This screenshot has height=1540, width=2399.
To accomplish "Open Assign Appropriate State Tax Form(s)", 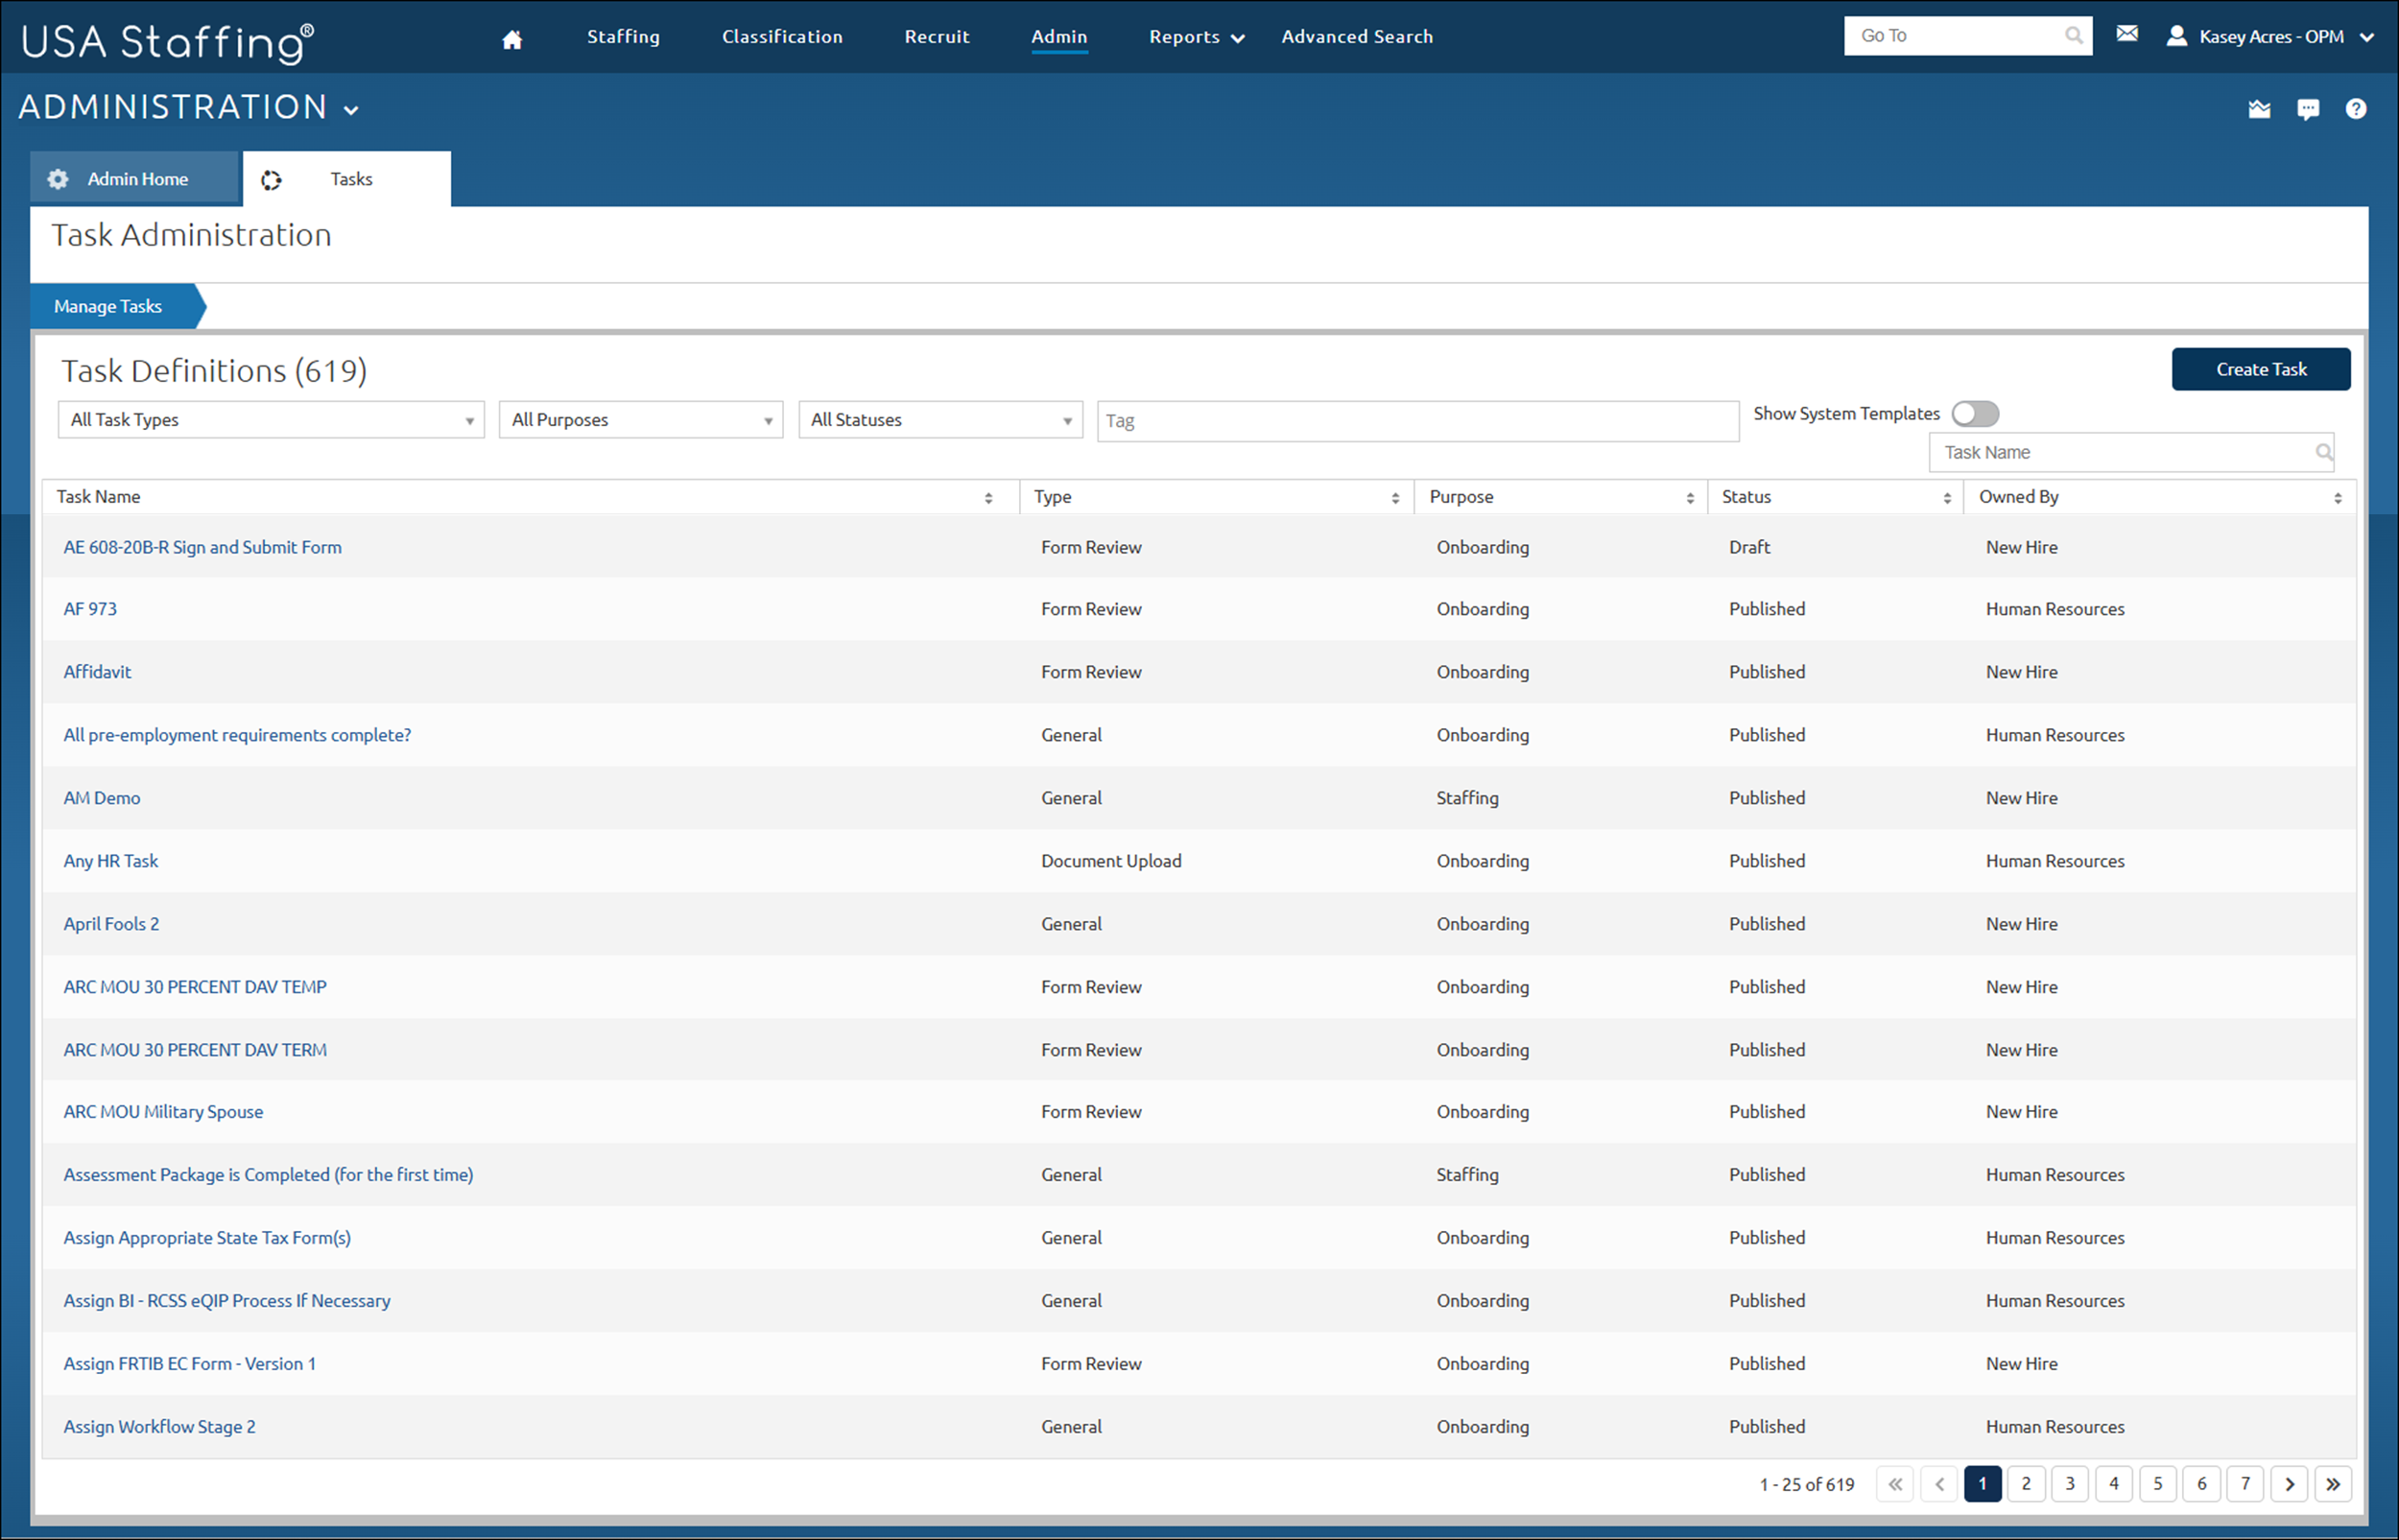I will coord(207,1238).
